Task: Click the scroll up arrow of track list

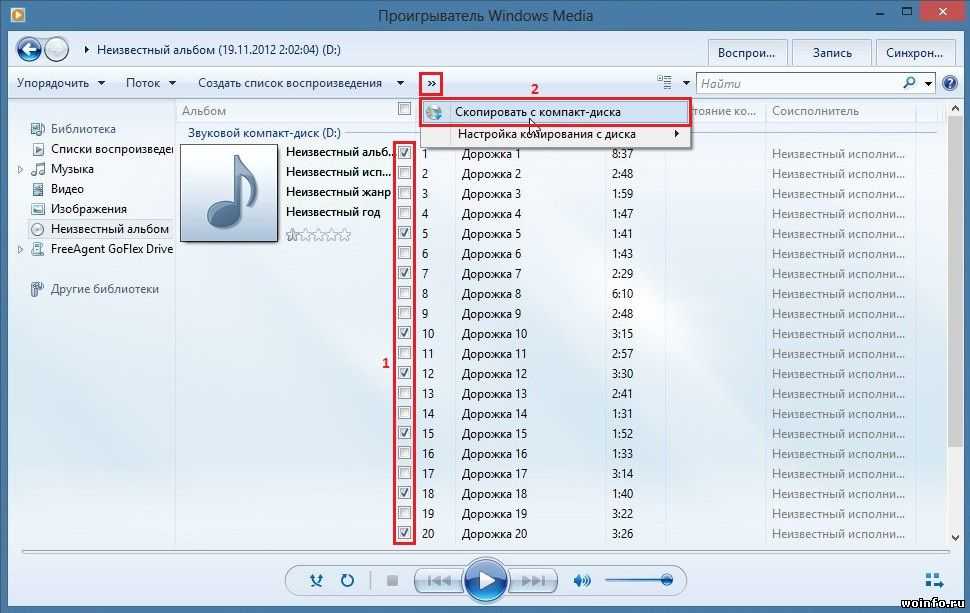Action: [955, 108]
